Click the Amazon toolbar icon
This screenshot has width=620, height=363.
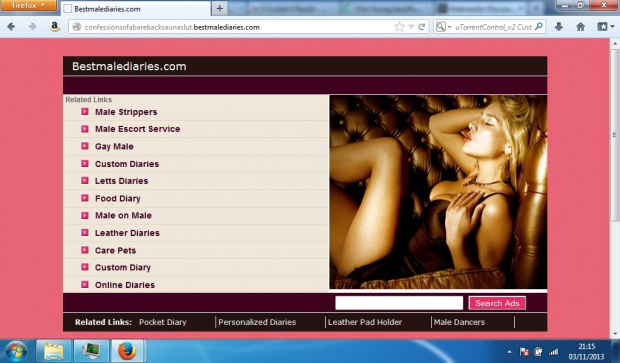point(55,27)
